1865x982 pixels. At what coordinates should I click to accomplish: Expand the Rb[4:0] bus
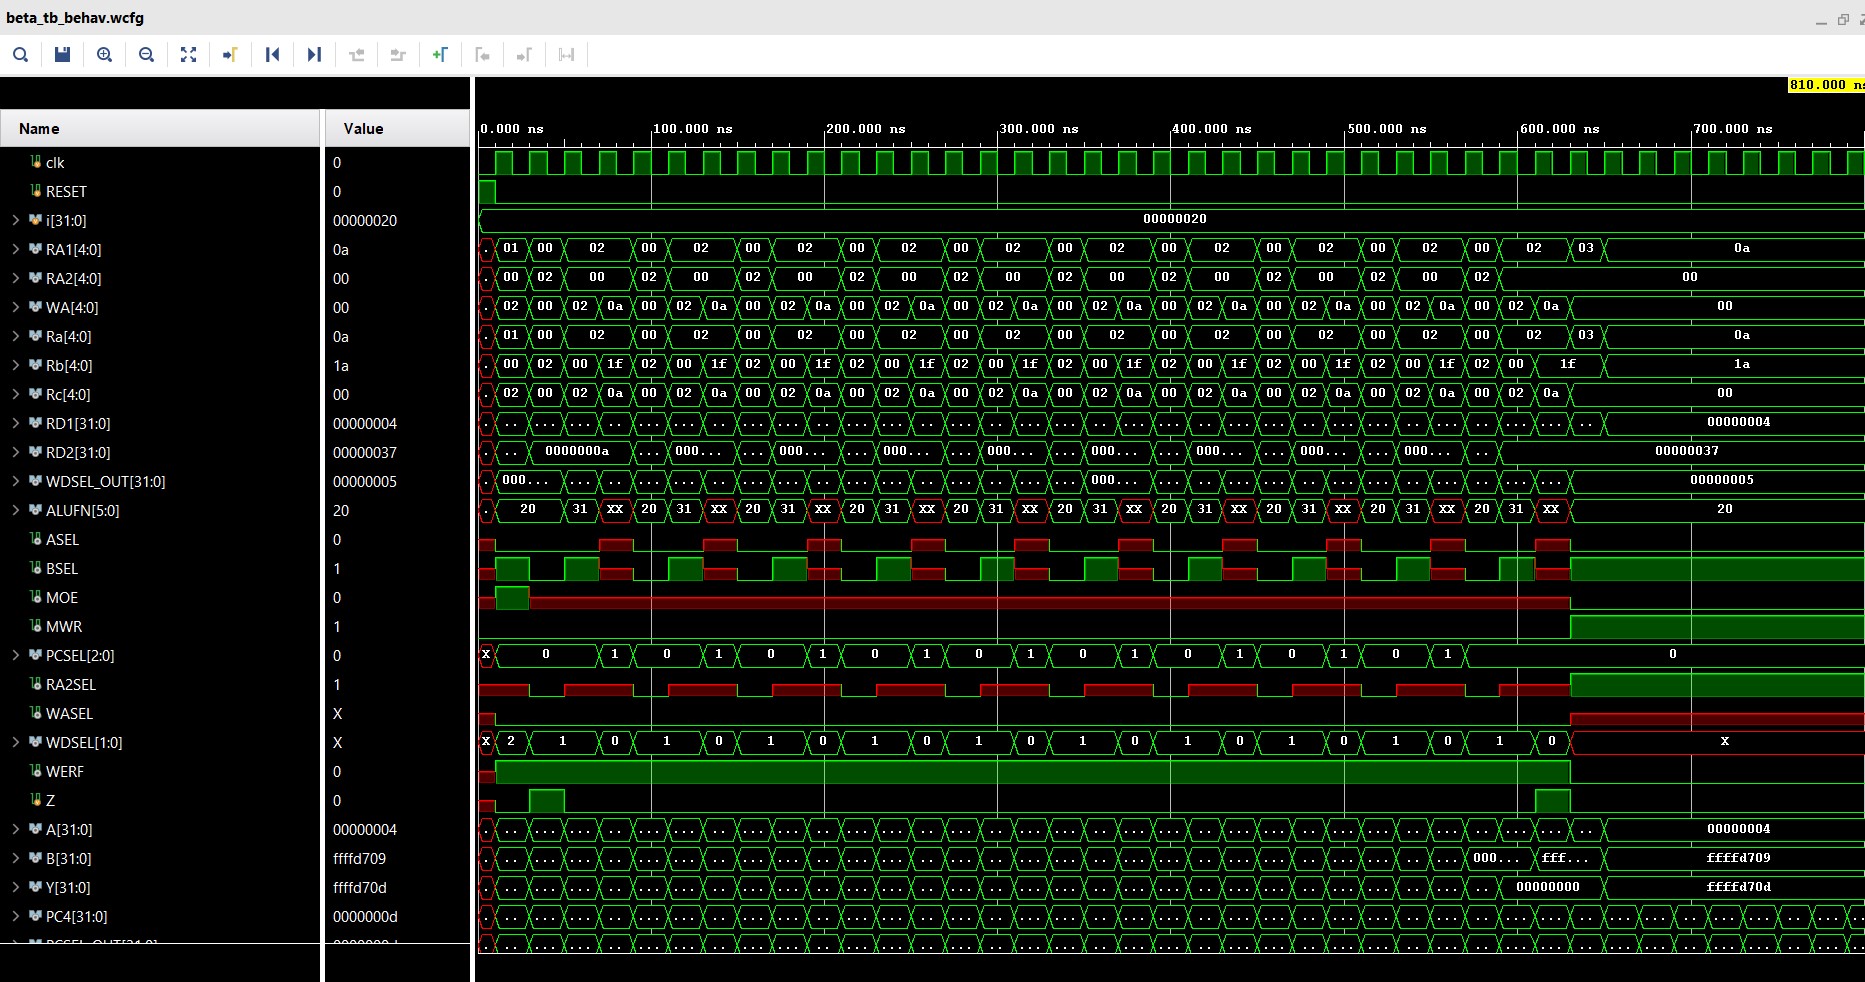point(15,365)
